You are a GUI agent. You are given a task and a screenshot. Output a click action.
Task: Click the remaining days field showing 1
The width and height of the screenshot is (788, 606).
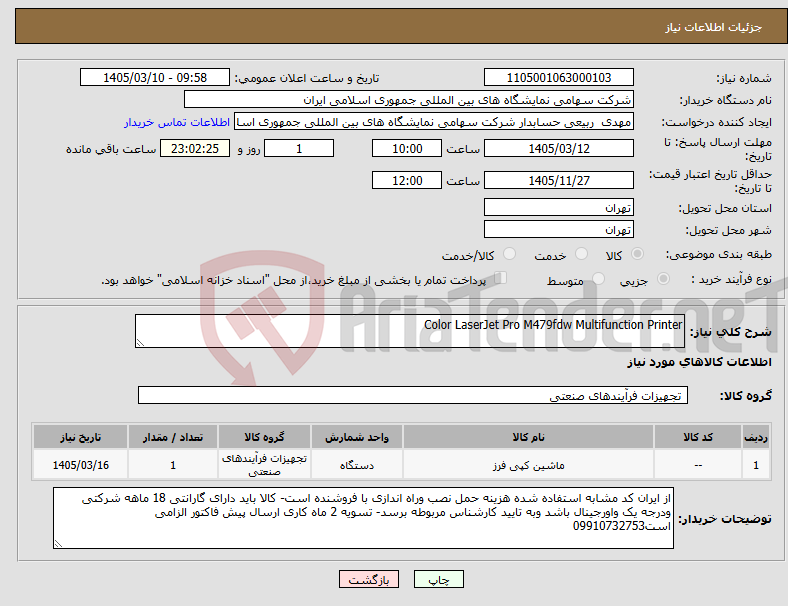[x=299, y=149]
